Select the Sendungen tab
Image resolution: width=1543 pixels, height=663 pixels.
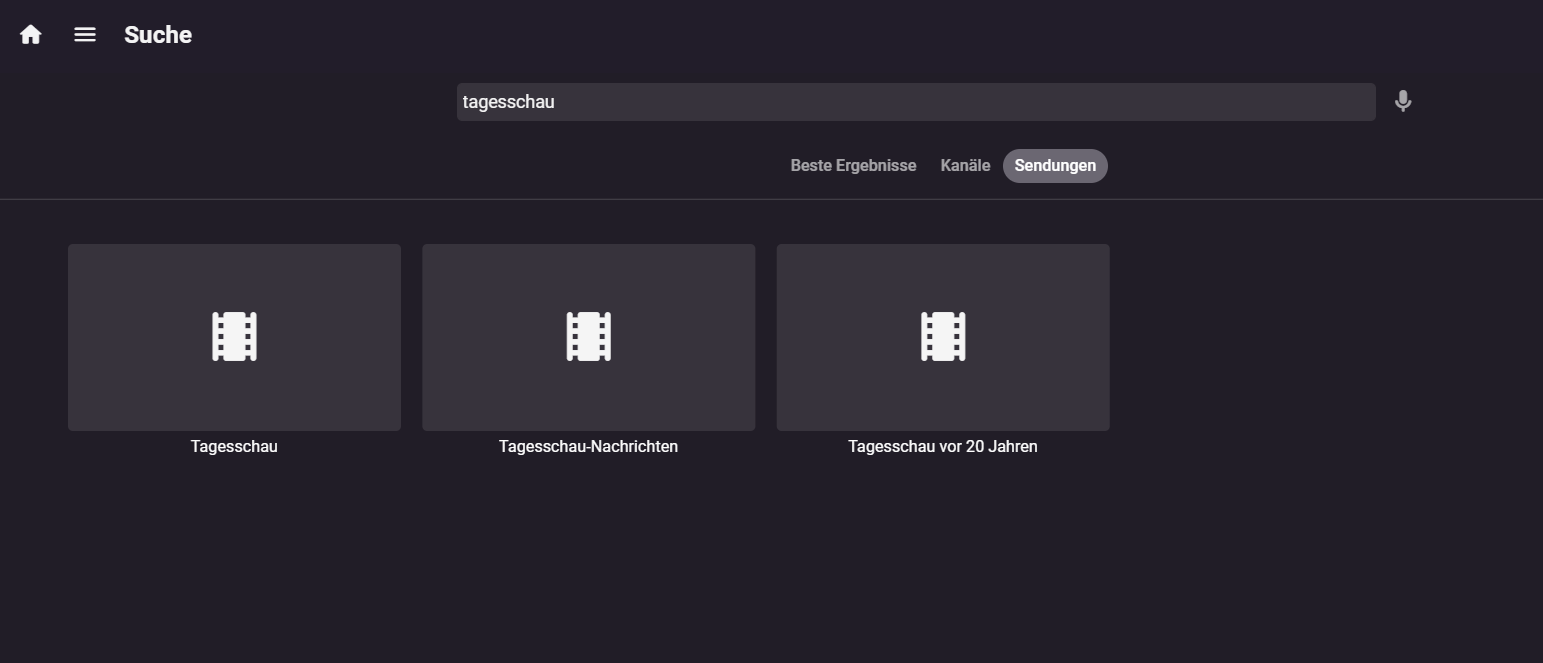click(x=1055, y=166)
